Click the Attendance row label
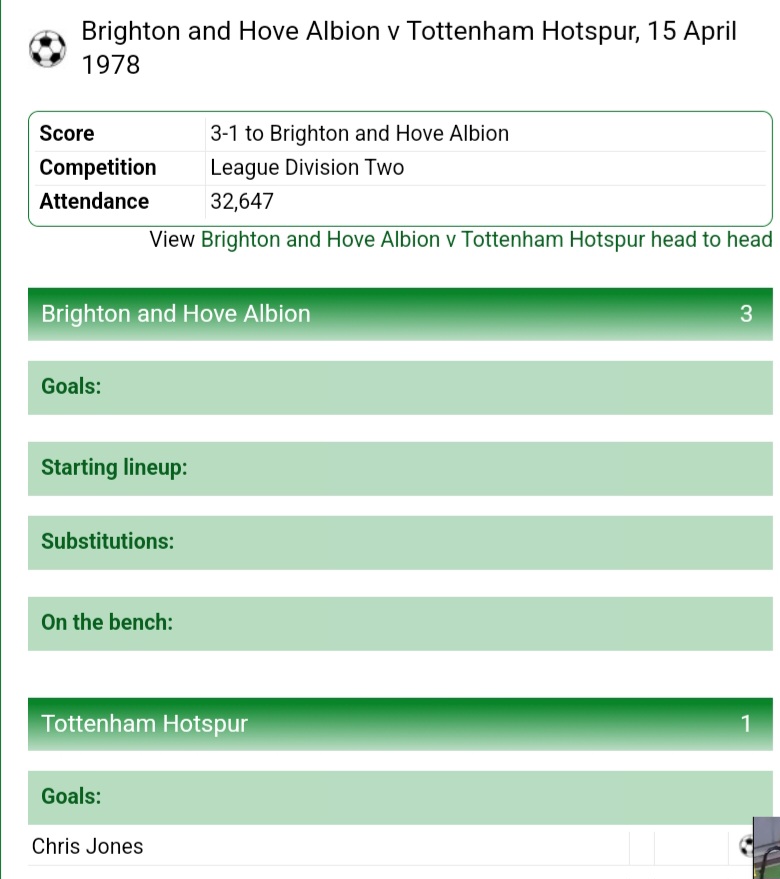780x879 pixels. [x=94, y=202]
